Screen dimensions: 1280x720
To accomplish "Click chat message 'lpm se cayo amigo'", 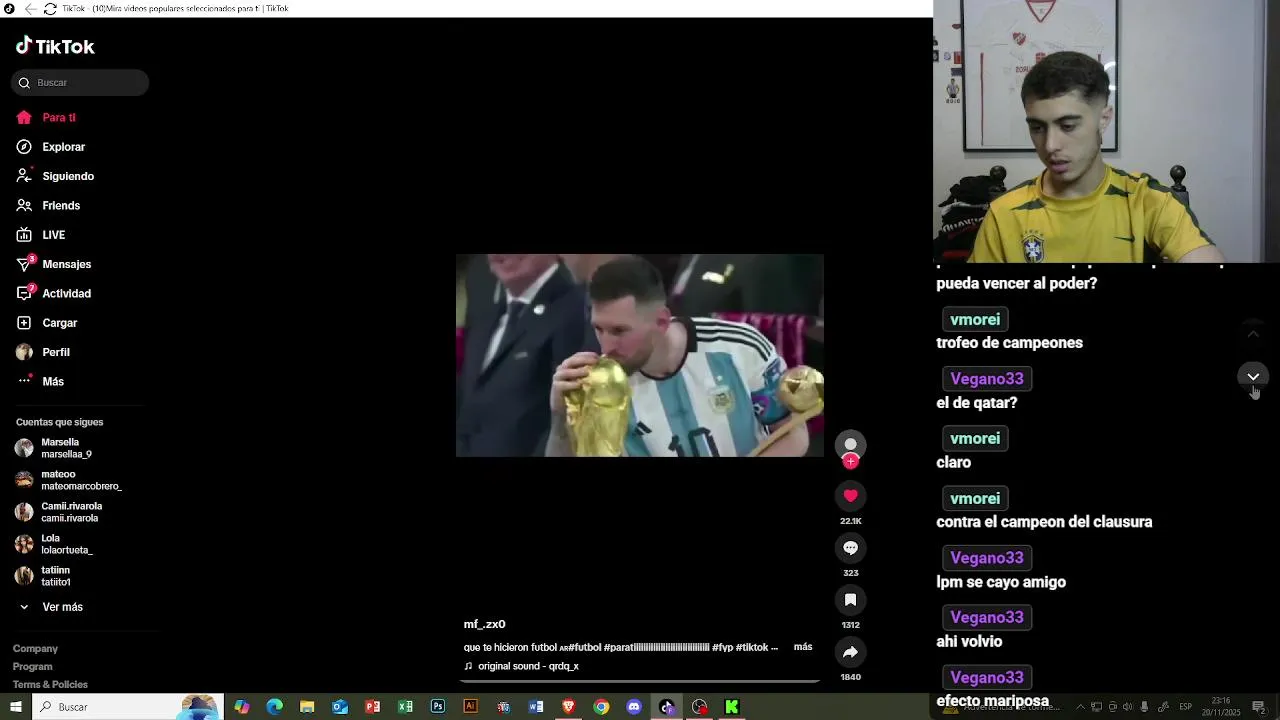I will (x=1001, y=582).
